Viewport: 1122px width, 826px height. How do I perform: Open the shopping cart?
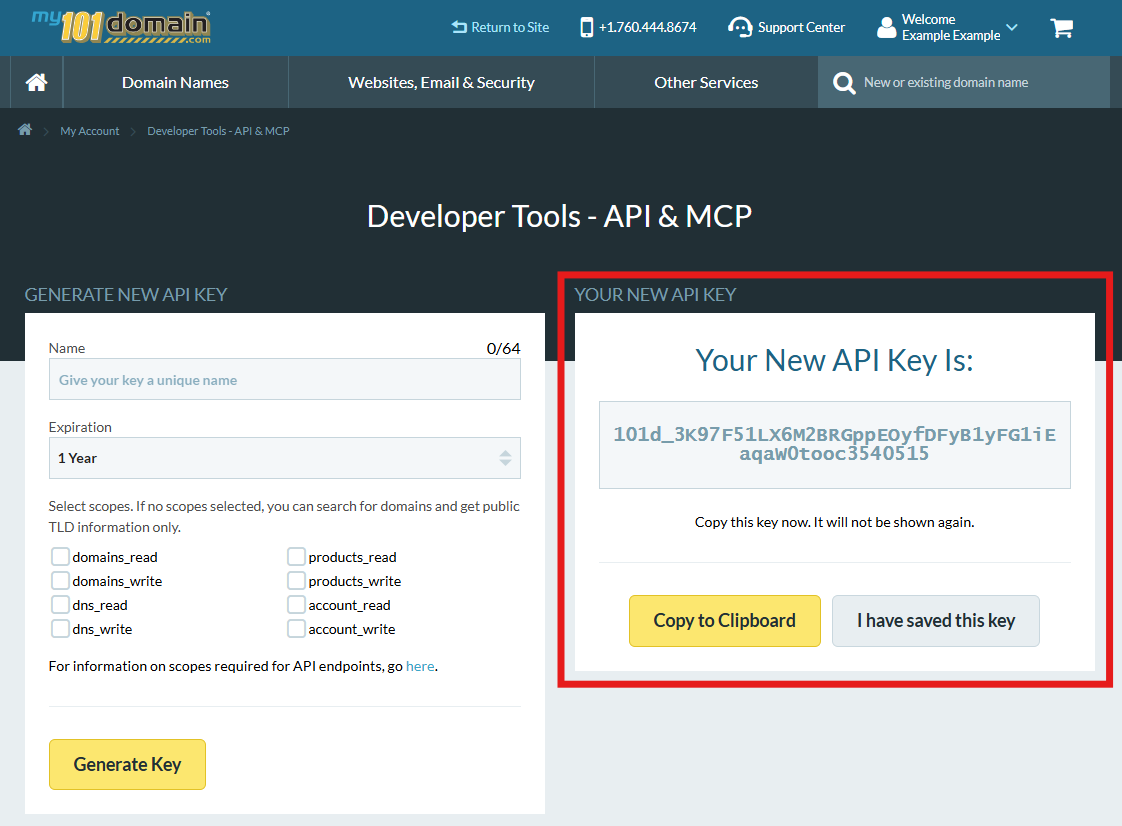click(1061, 28)
